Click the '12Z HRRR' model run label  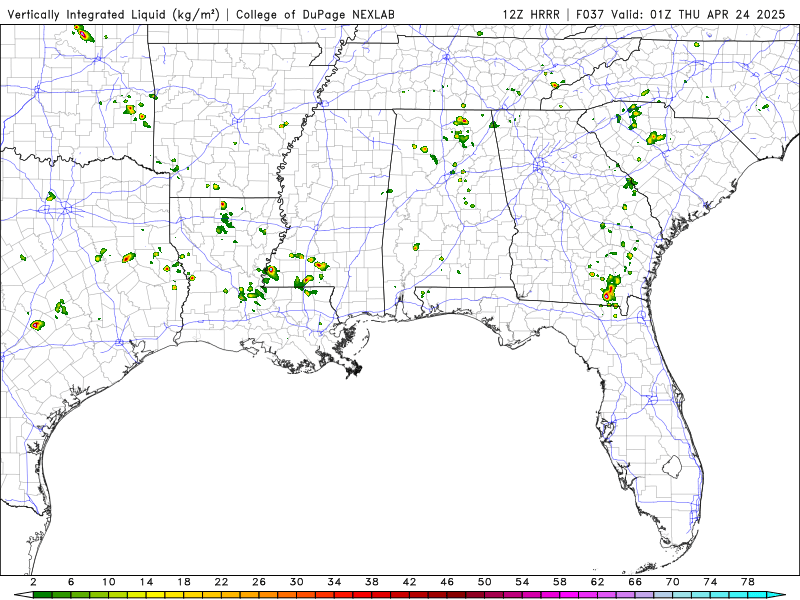pos(531,14)
